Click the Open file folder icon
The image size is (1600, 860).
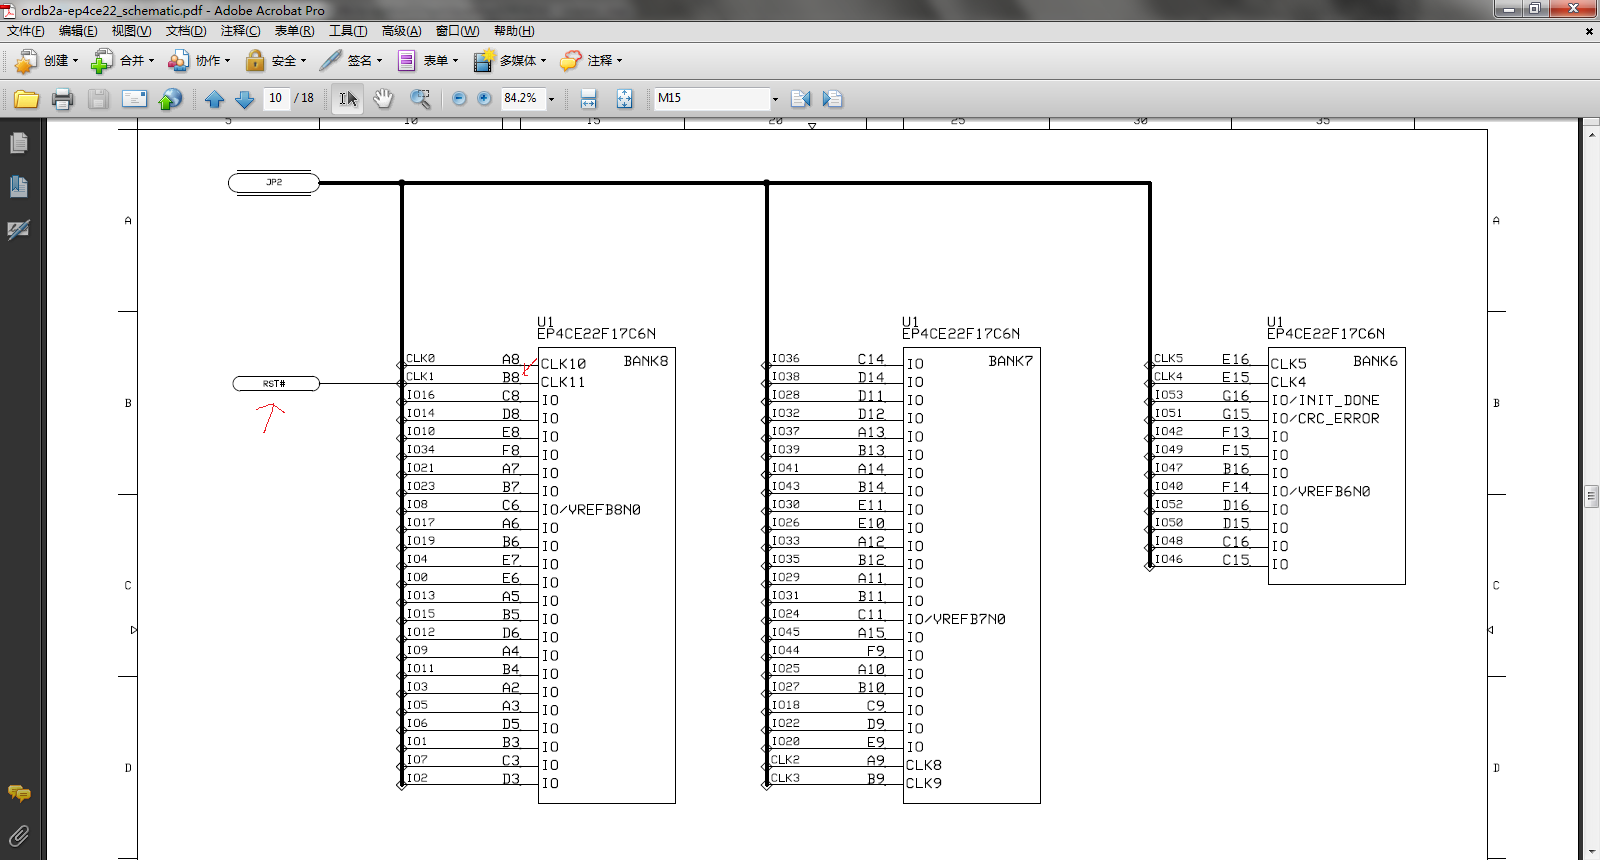click(26, 99)
